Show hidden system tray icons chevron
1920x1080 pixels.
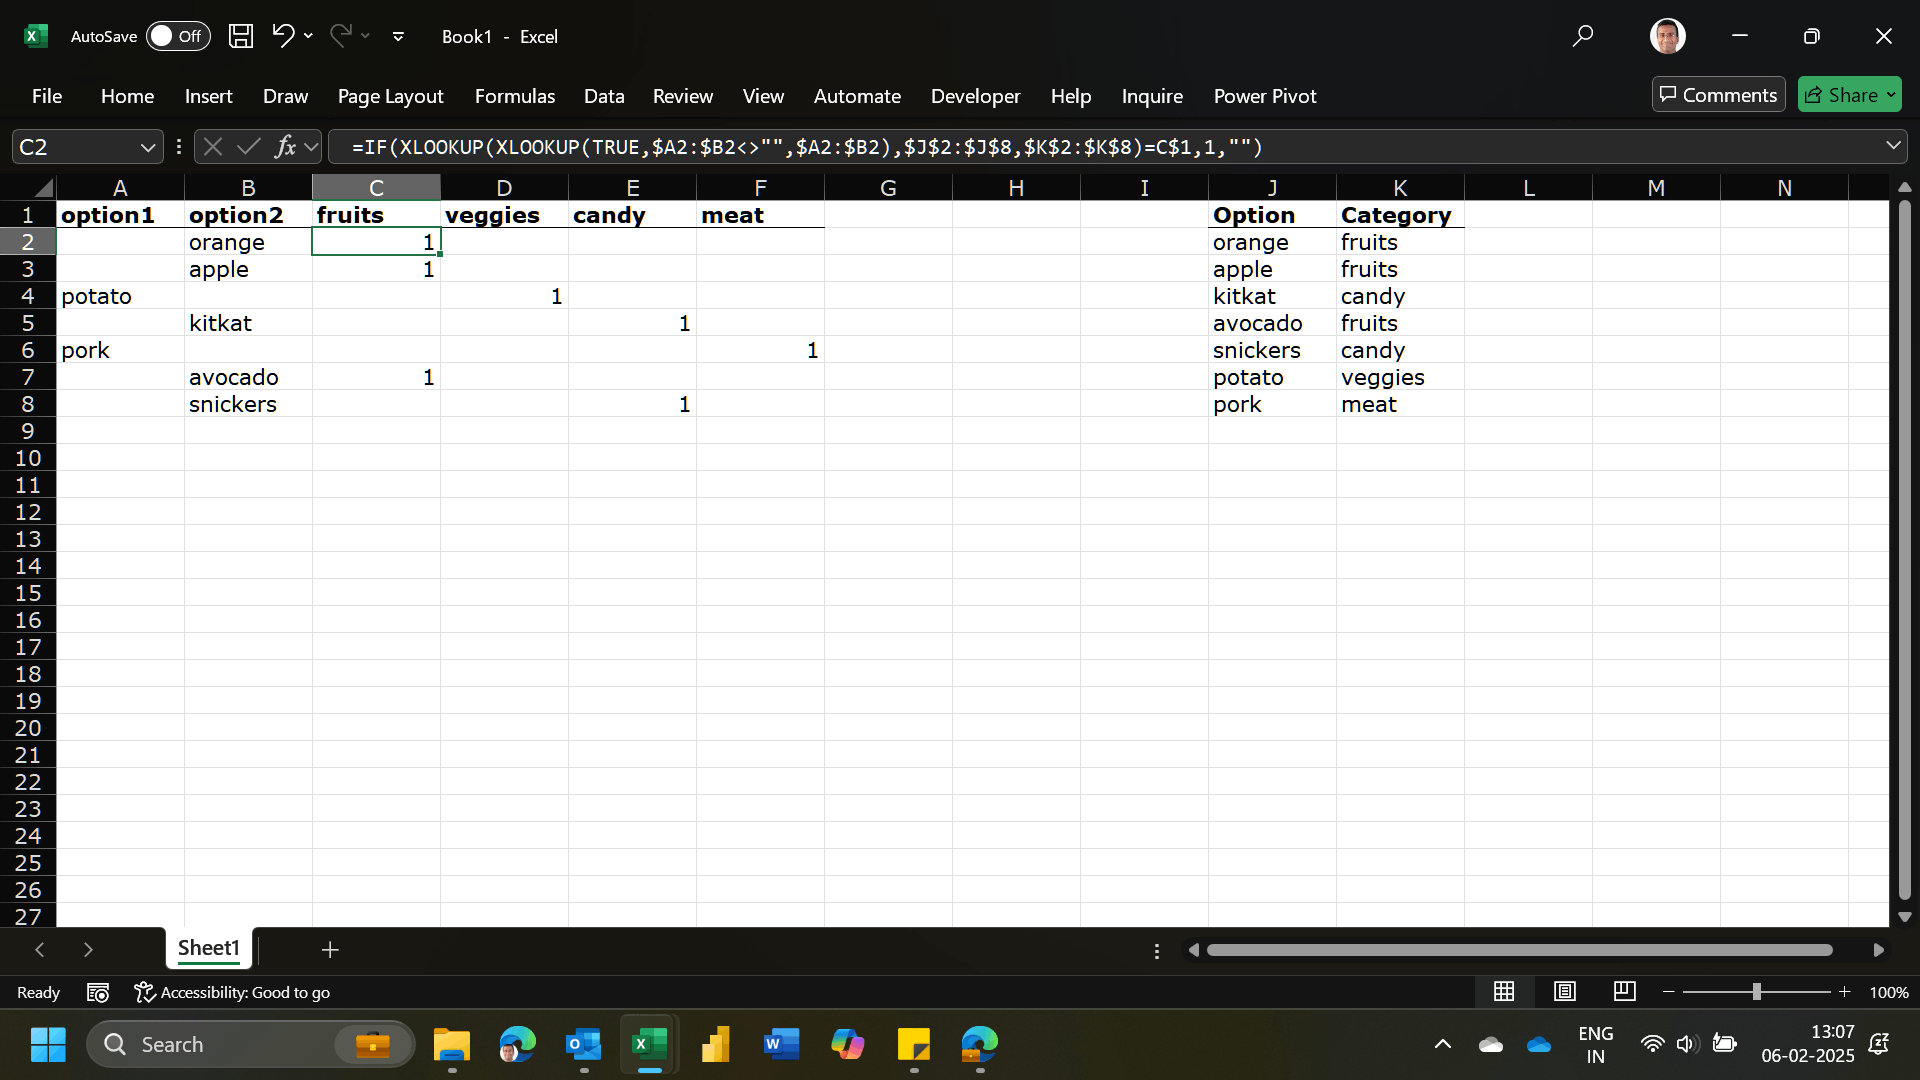[x=1442, y=1045]
